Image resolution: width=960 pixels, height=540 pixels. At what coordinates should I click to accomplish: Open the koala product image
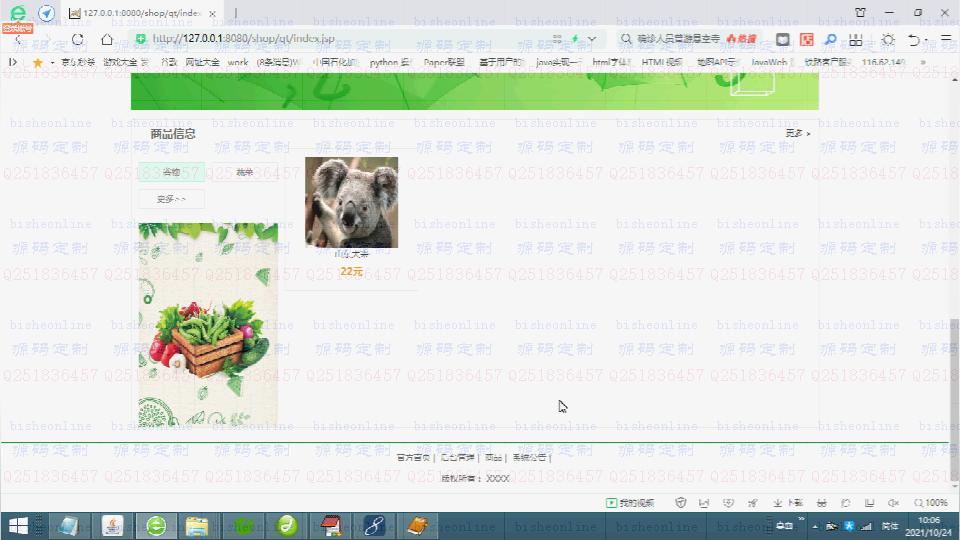click(351, 202)
